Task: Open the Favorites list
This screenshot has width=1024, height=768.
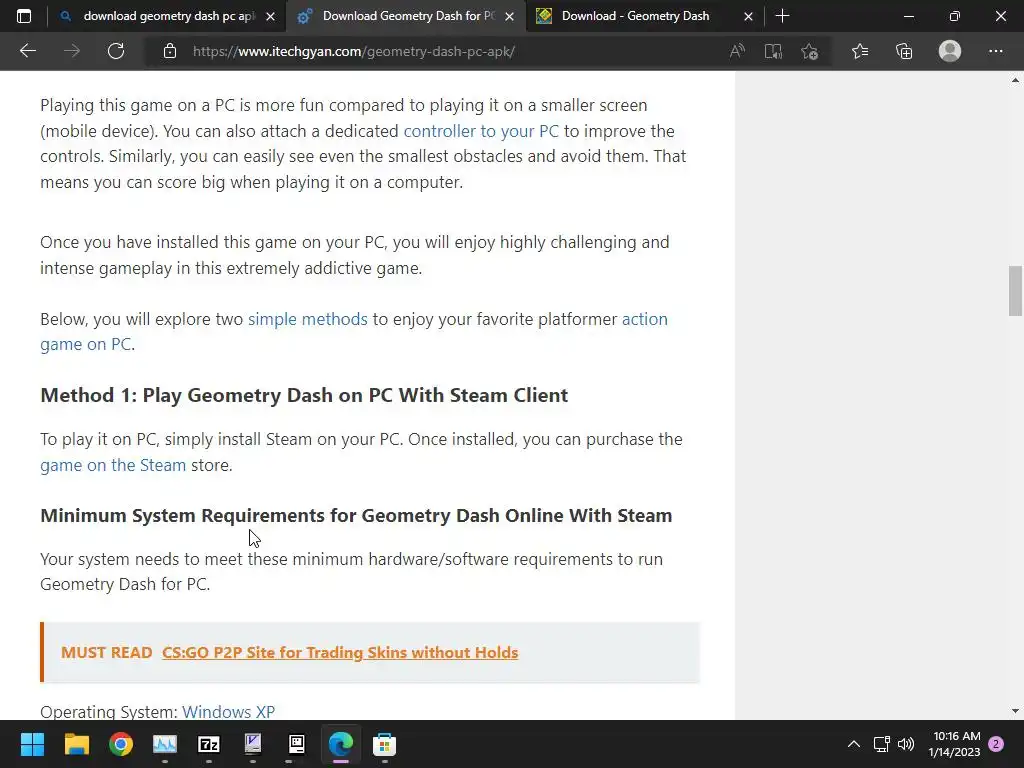Action: (x=860, y=51)
